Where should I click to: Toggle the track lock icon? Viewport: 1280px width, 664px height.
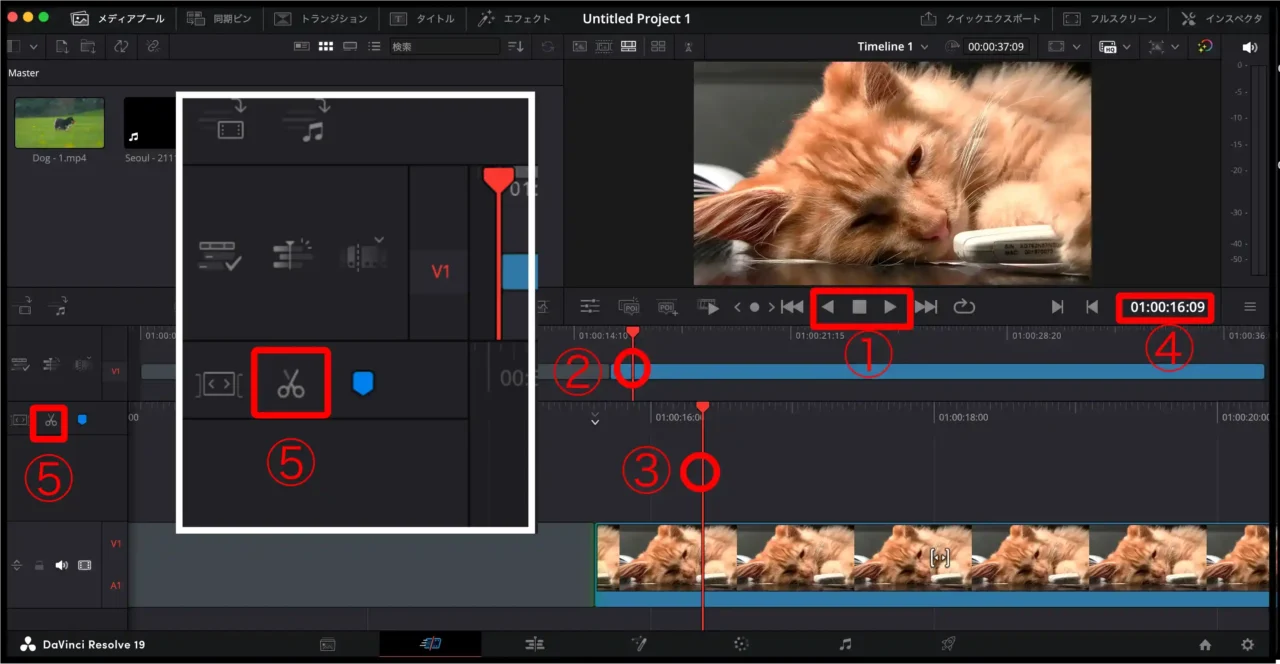39,565
